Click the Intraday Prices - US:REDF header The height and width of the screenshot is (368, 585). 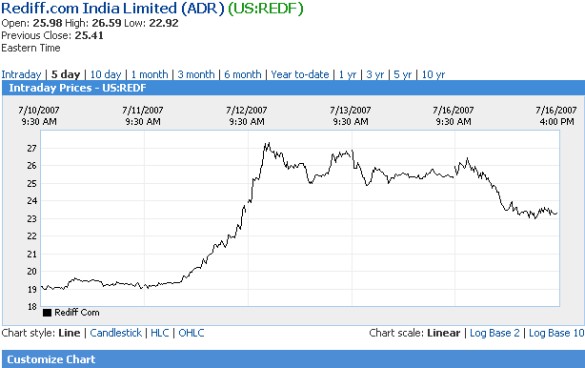point(78,88)
